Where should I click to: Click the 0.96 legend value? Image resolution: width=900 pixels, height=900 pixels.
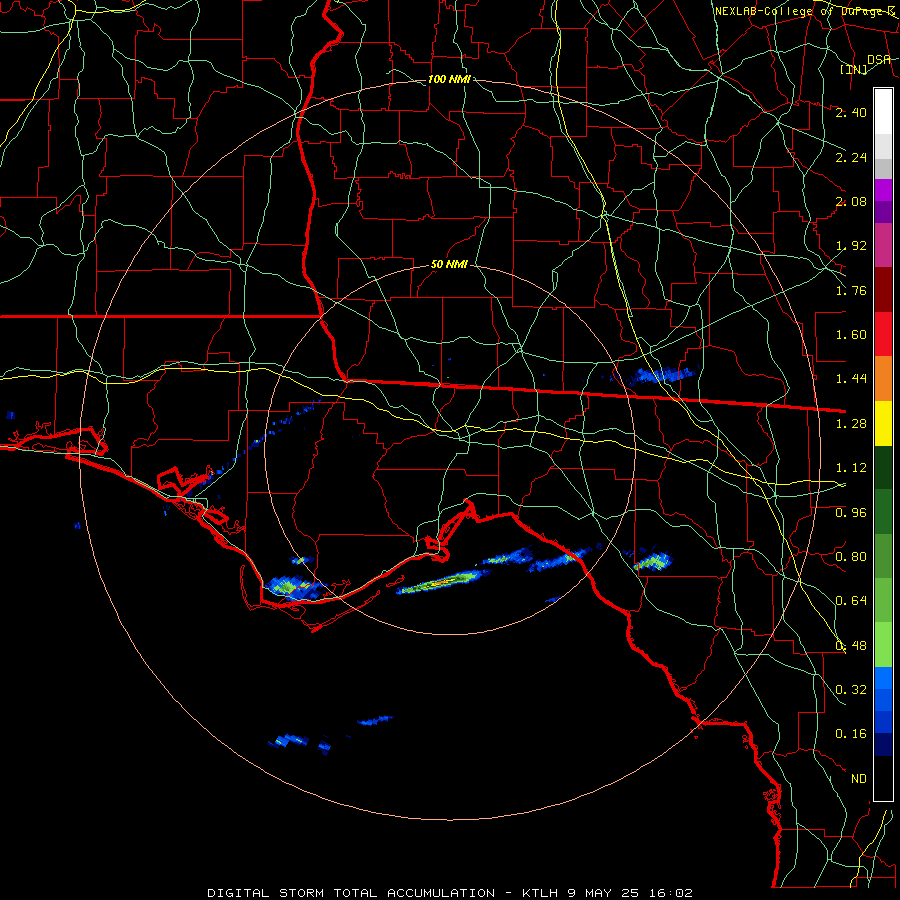[851, 512]
